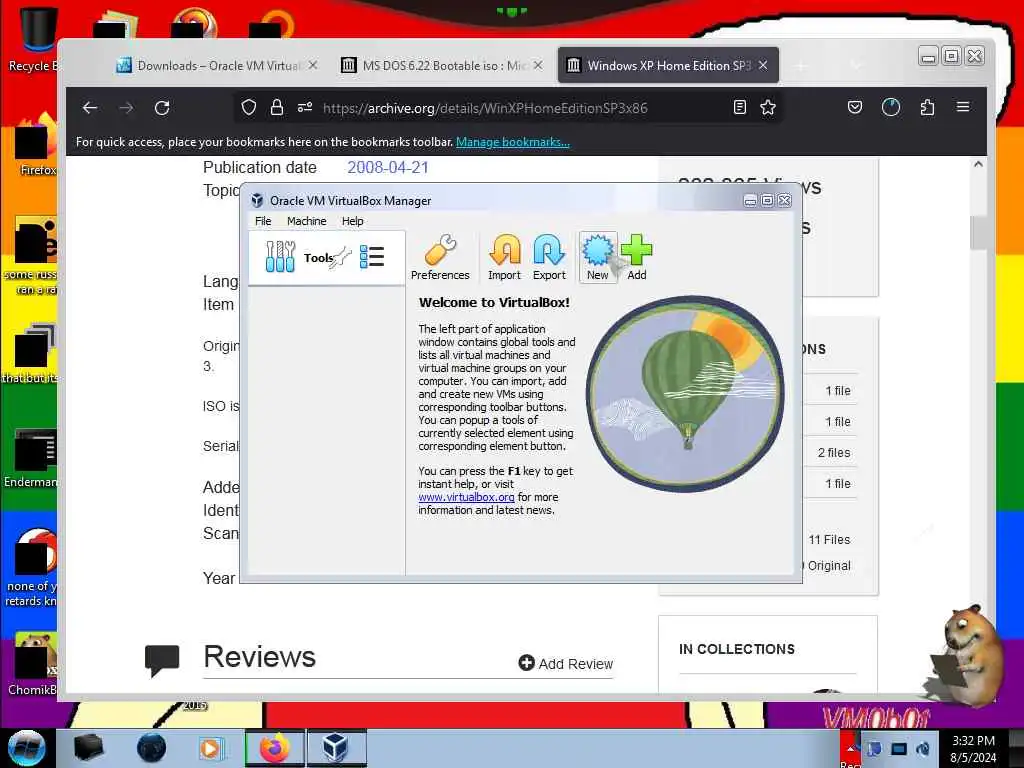Click scroll-up arrow of page scrollbar
Image resolution: width=1024 pixels, height=768 pixels.
click(978, 165)
